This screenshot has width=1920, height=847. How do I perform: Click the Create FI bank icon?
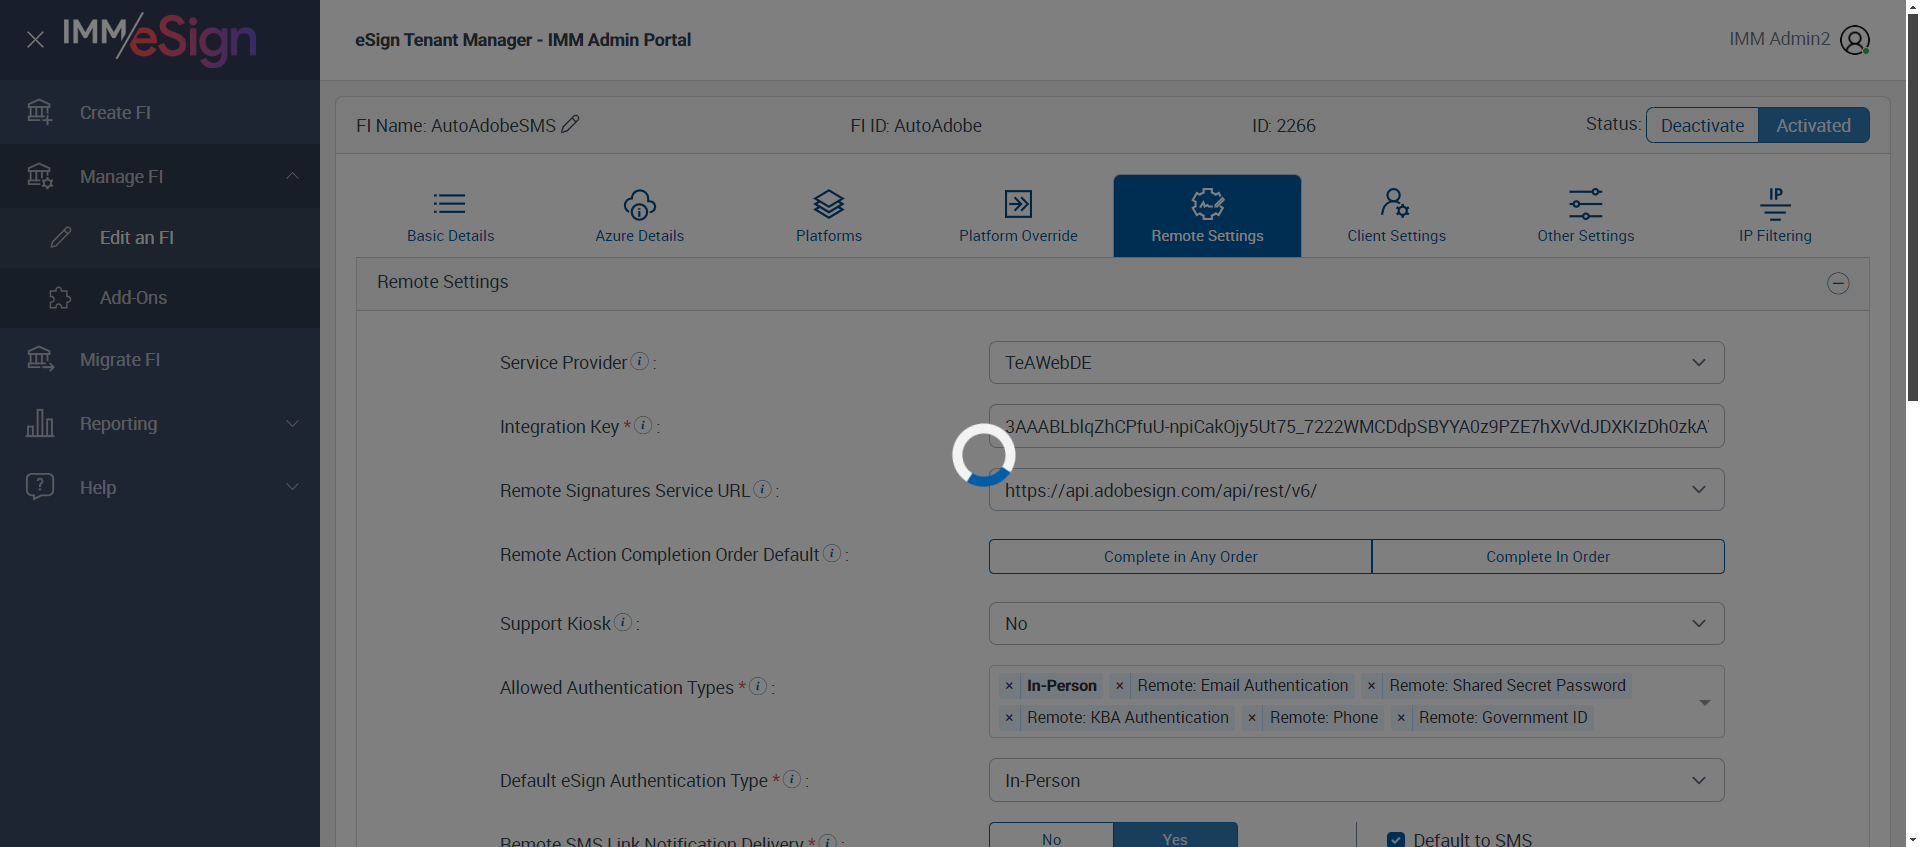40,112
